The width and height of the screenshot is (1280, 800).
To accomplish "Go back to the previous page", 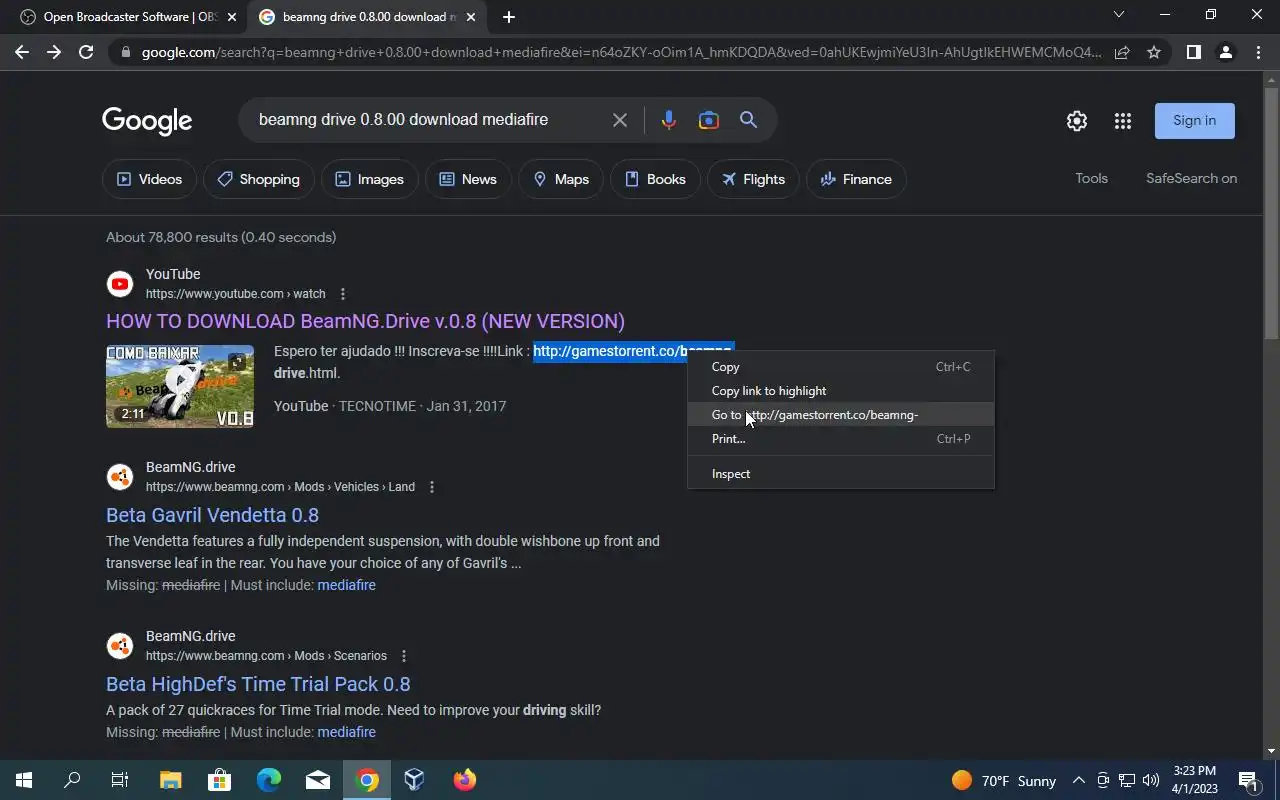I will 22,52.
